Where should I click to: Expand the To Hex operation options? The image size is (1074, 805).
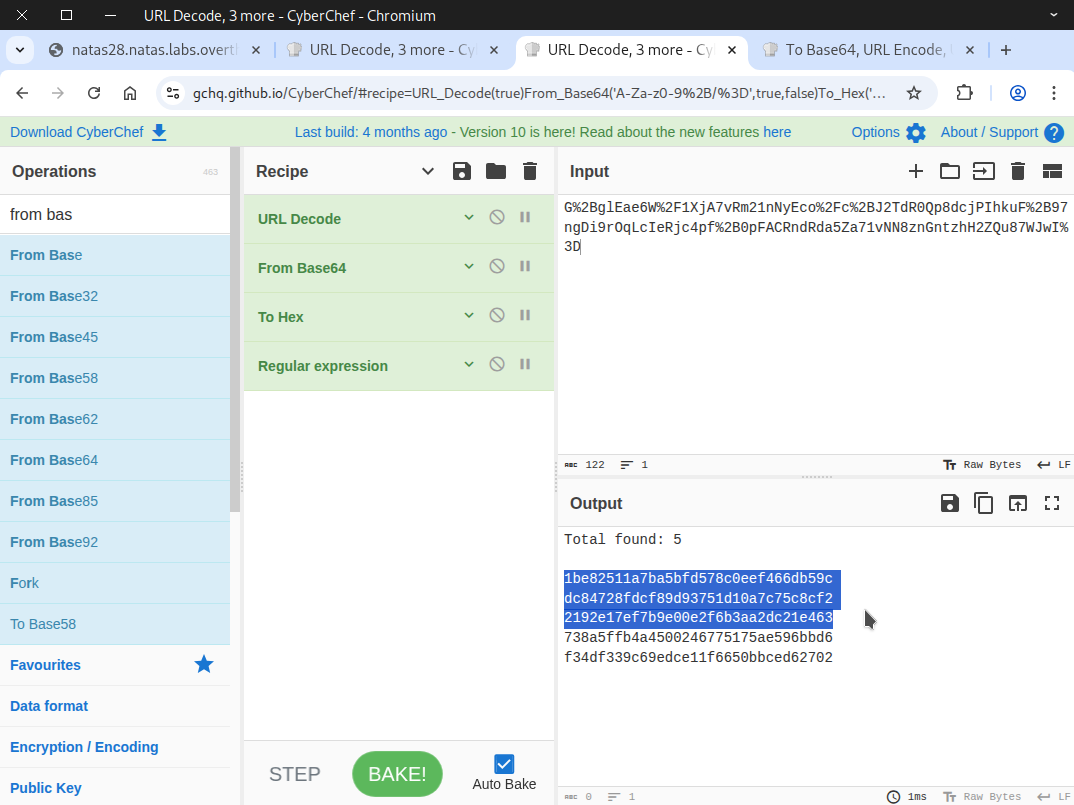tap(468, 316)
